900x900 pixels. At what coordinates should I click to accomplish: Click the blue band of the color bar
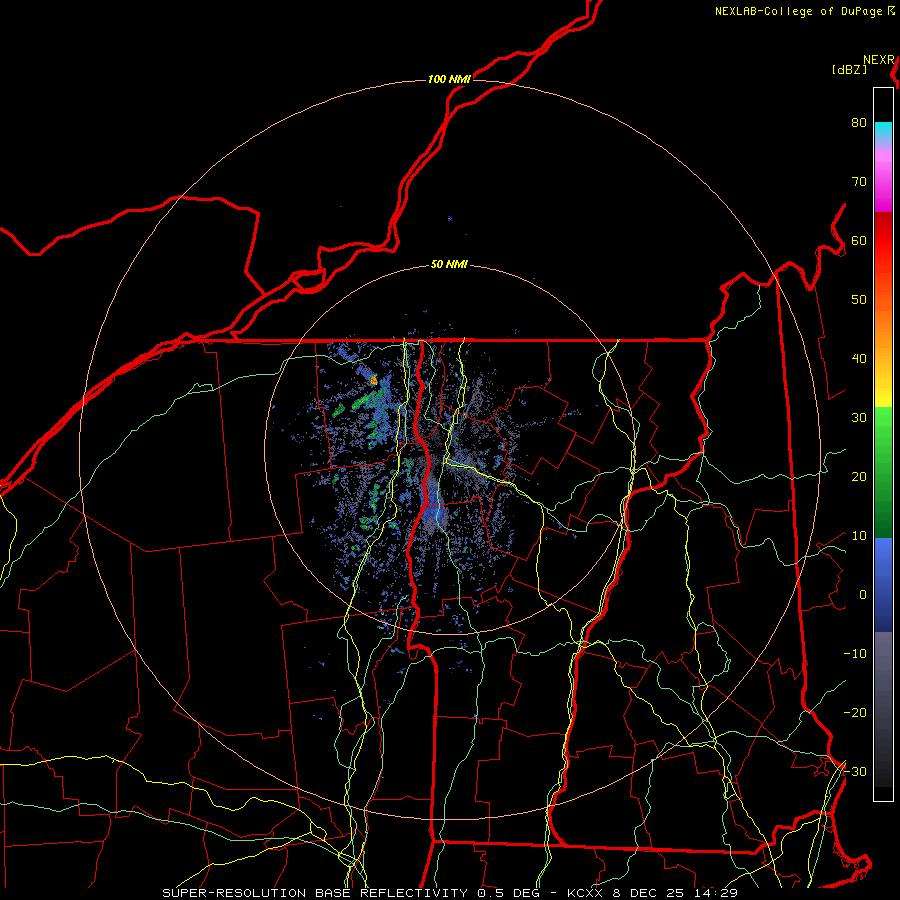coord(883,584)
